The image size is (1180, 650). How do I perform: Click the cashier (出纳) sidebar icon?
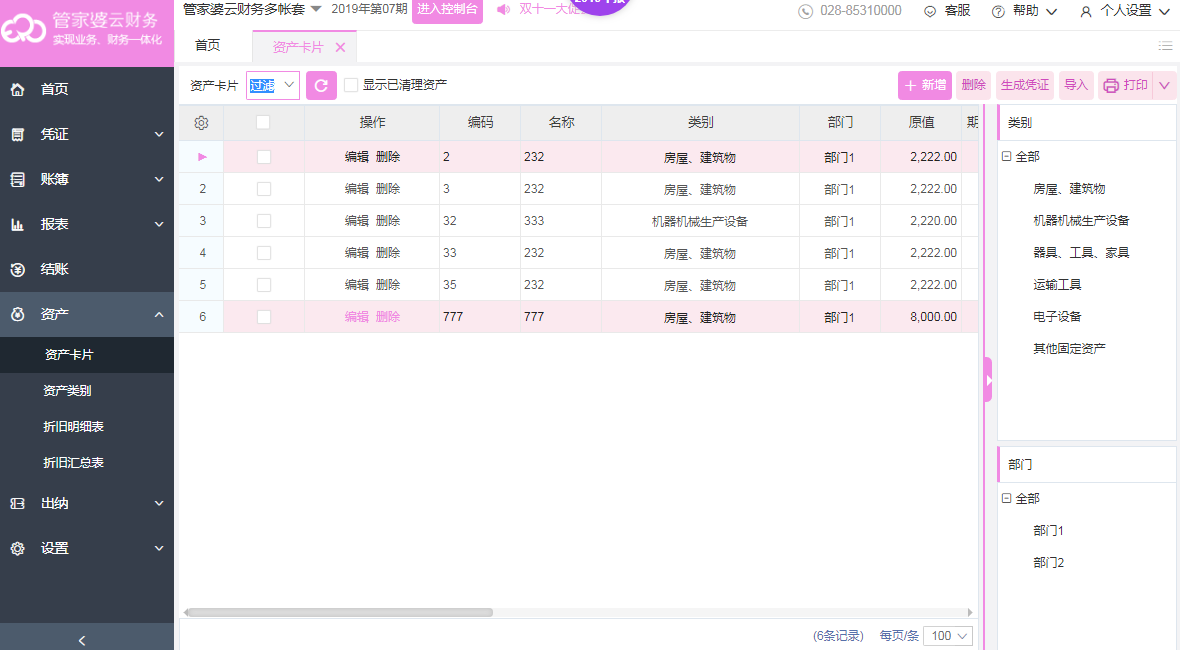pyautogui.click(x=17, y=503)
